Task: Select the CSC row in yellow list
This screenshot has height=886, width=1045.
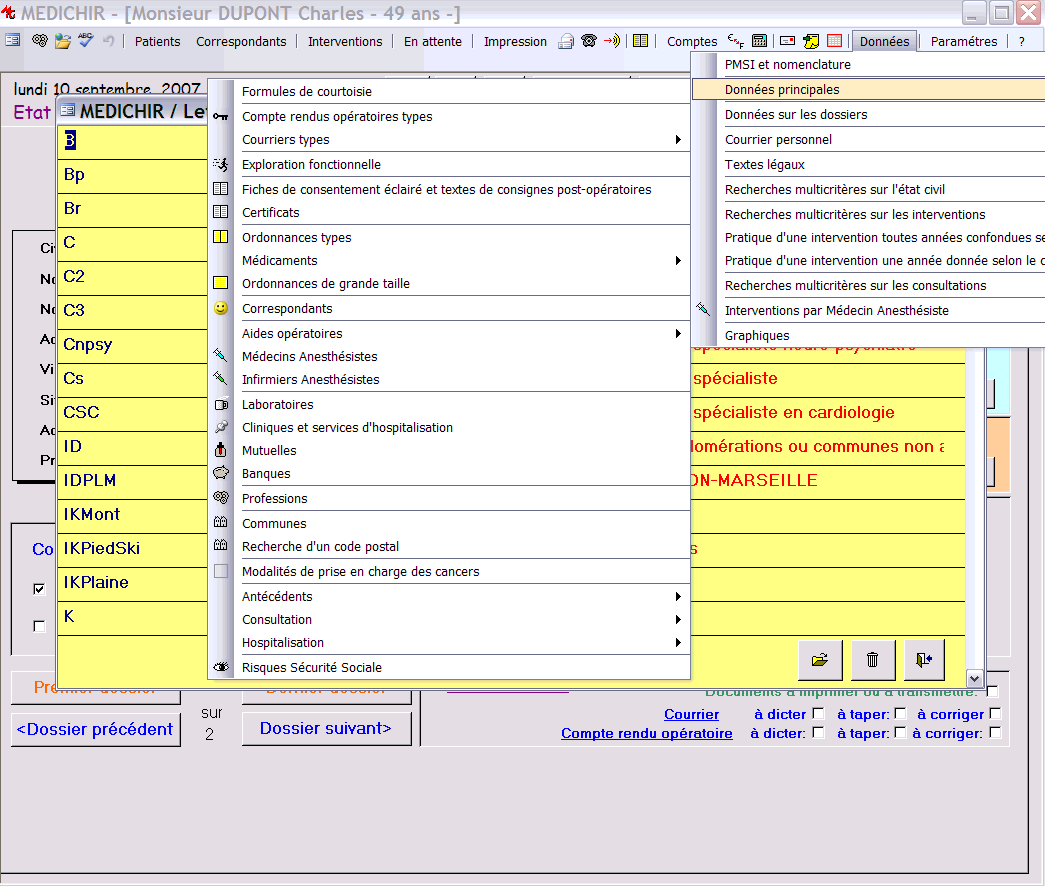Action: [132, 413]
